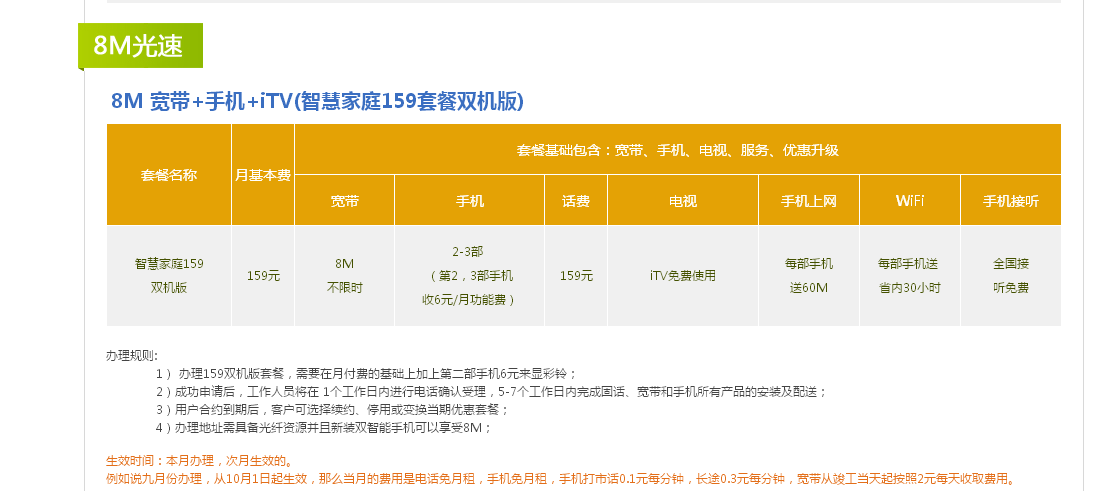Click the WiFi column header
Screen dimensions: 1100x491
tap(910, 201)
